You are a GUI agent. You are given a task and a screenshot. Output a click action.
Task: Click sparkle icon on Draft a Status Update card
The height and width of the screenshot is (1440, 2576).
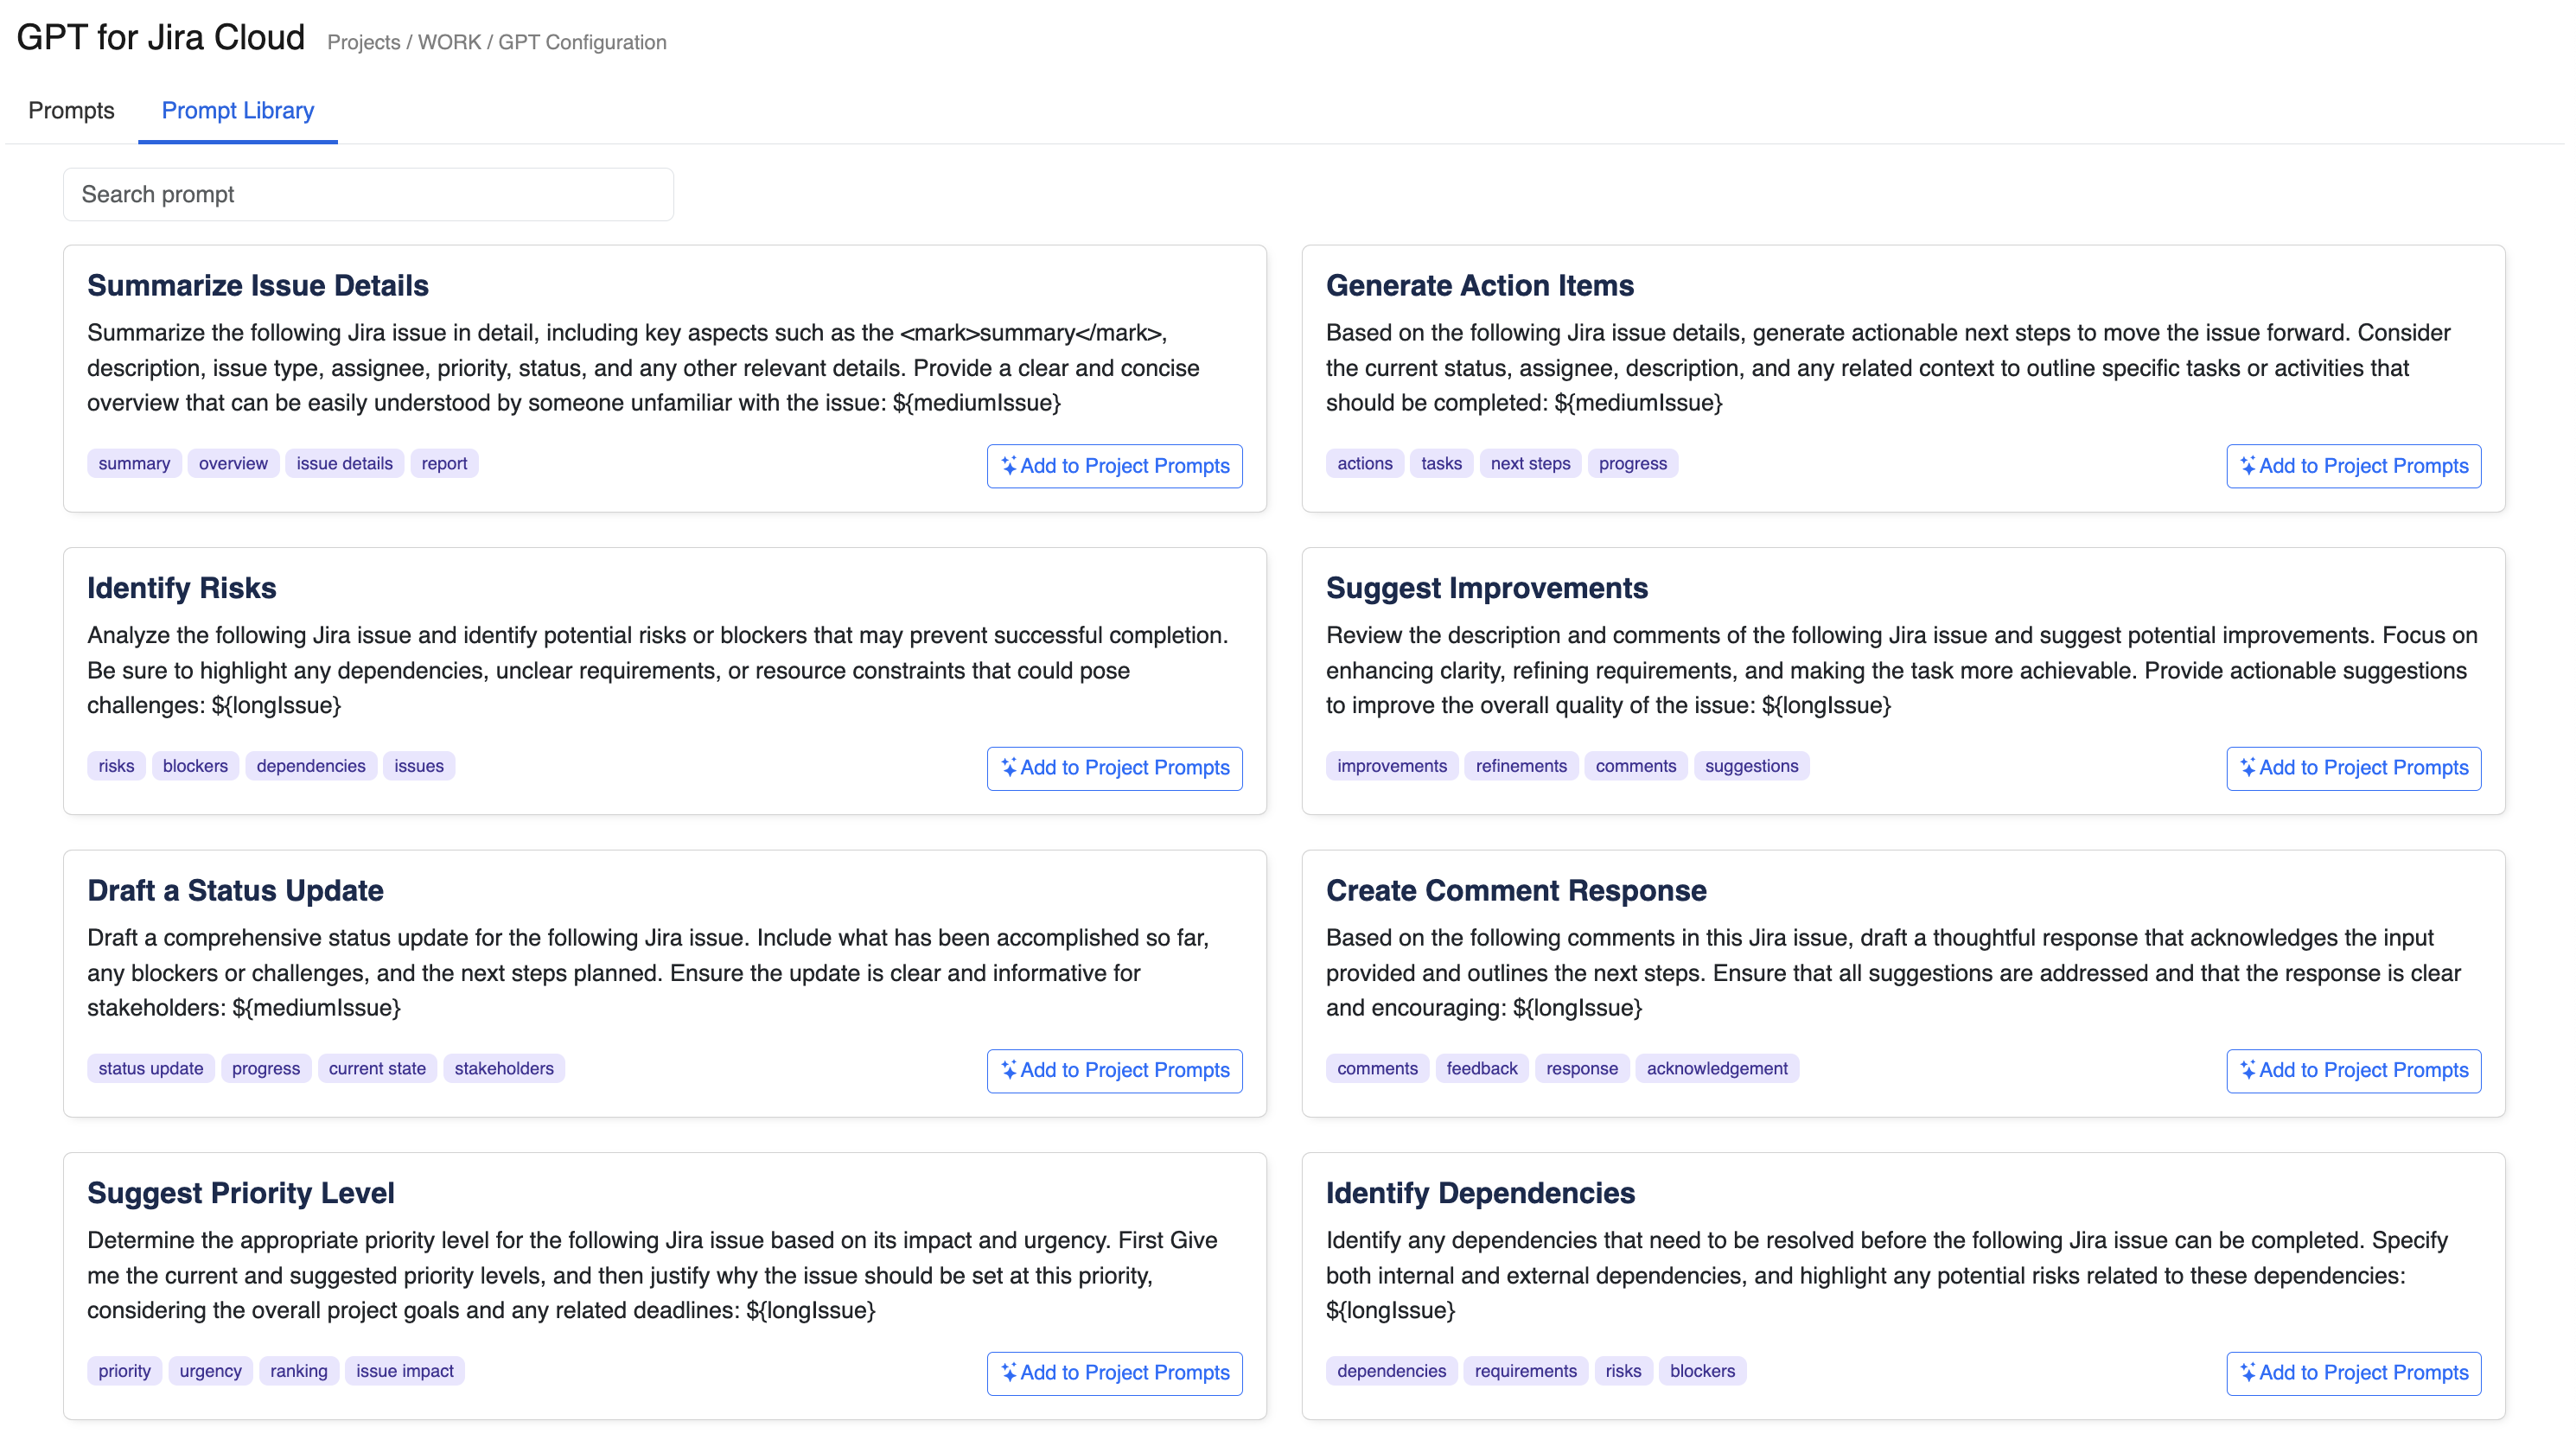[1008, 1070]
